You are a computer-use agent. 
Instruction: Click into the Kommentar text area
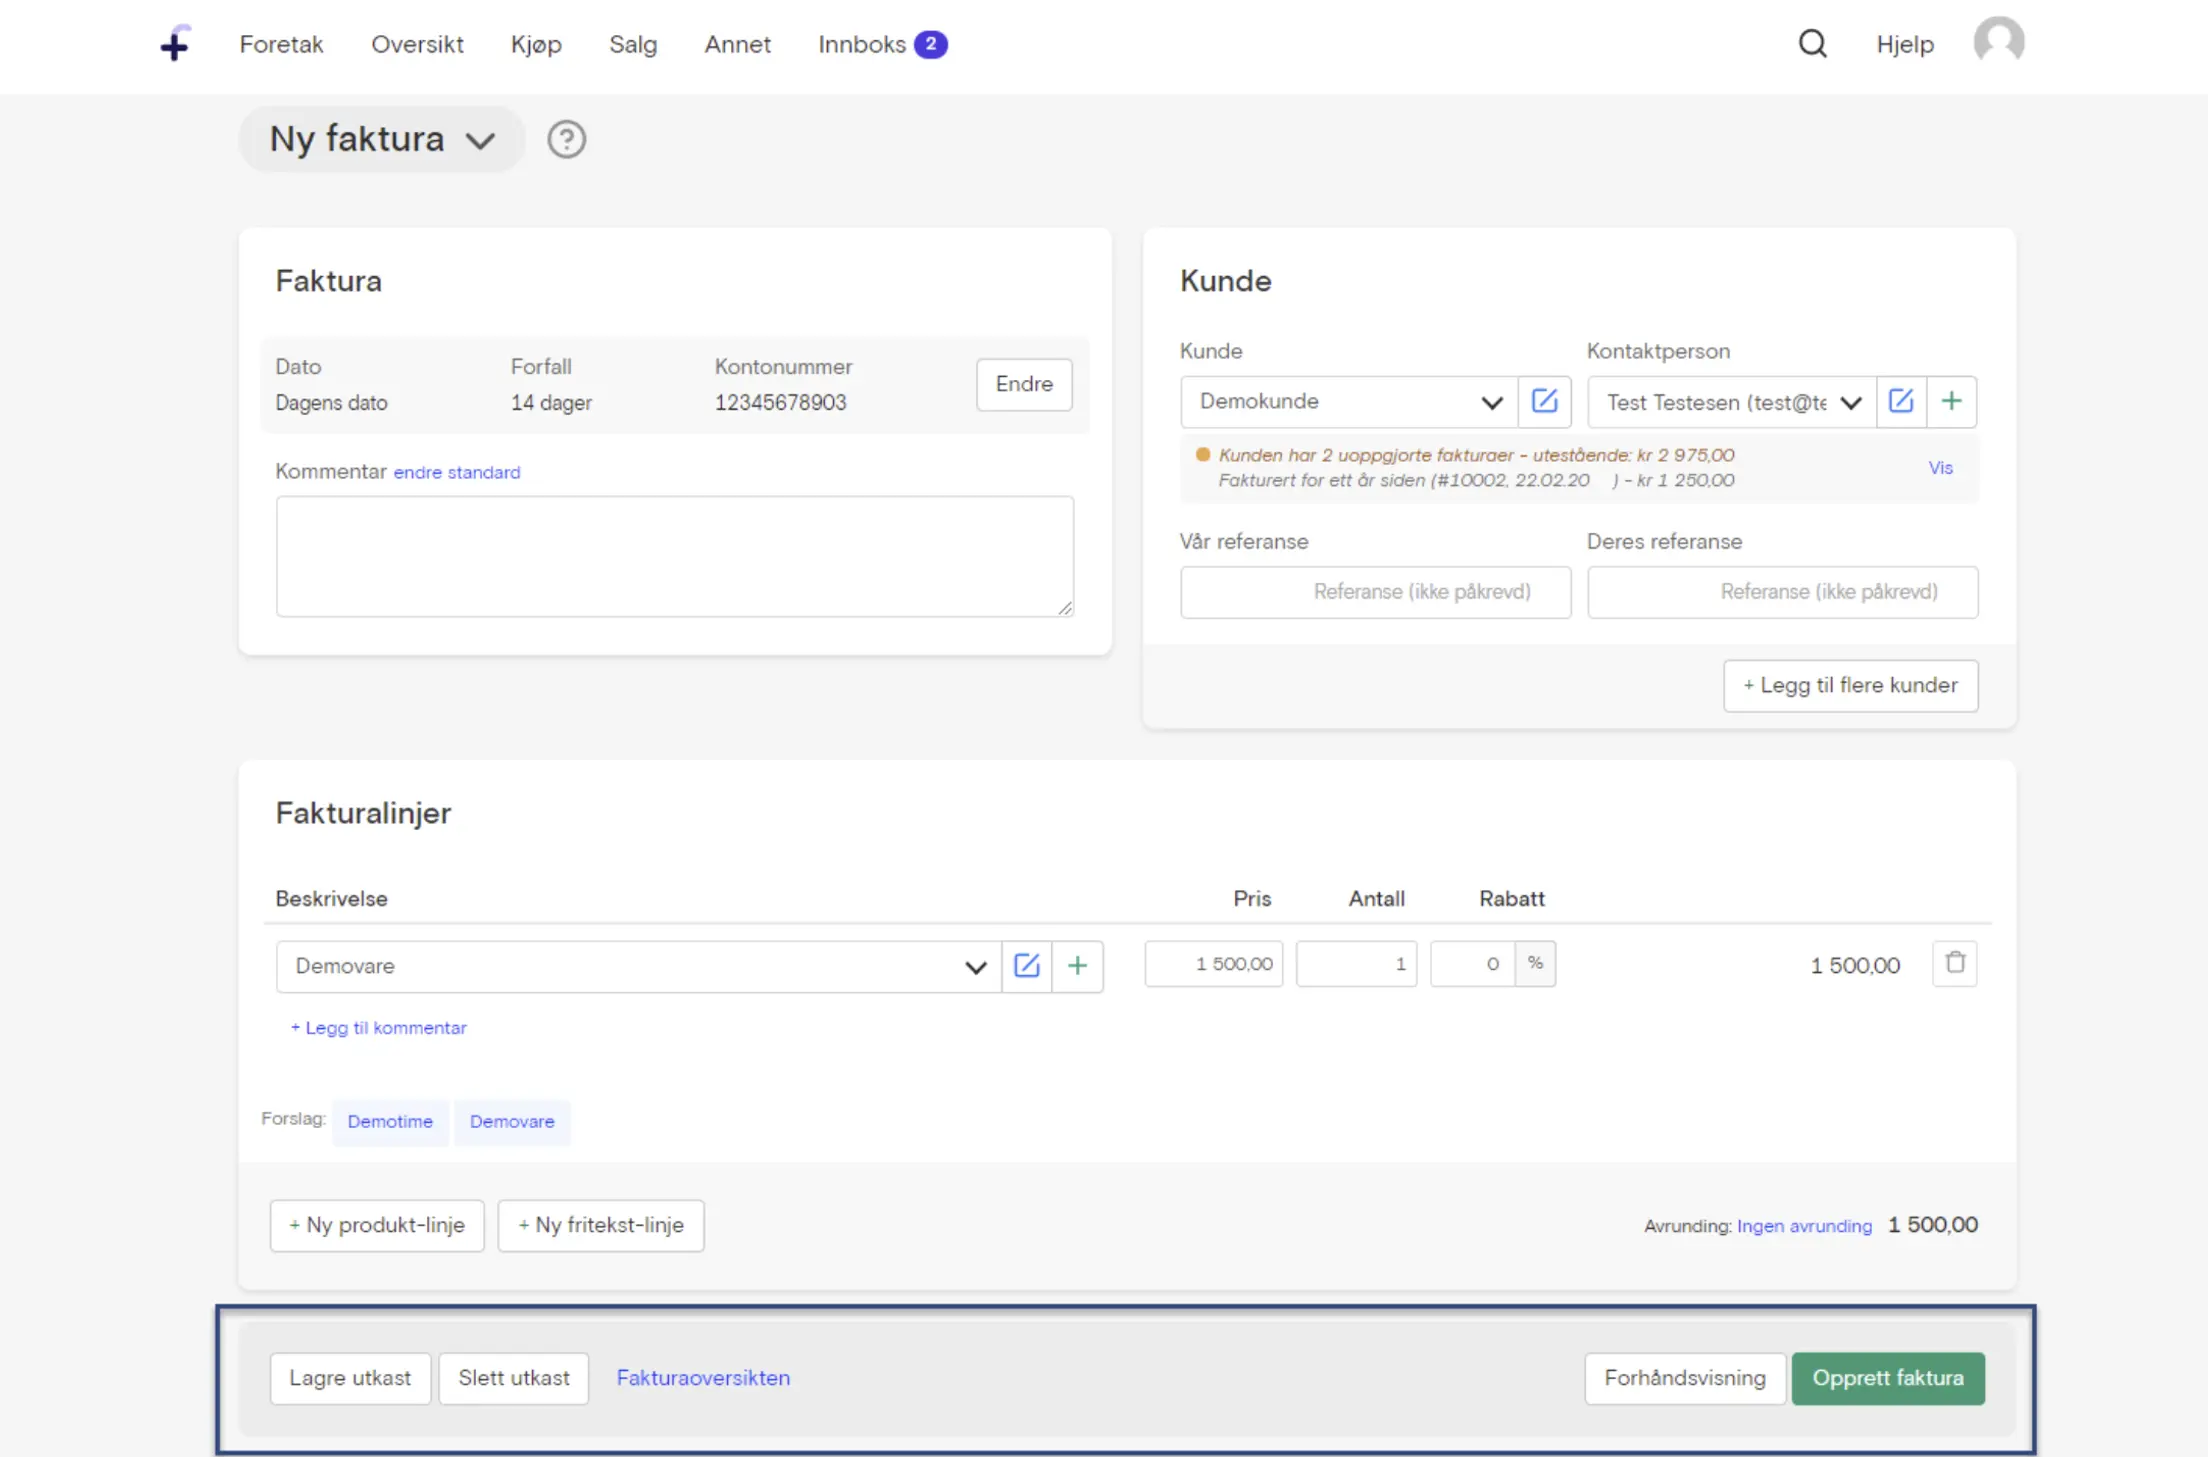click(675, 556)
